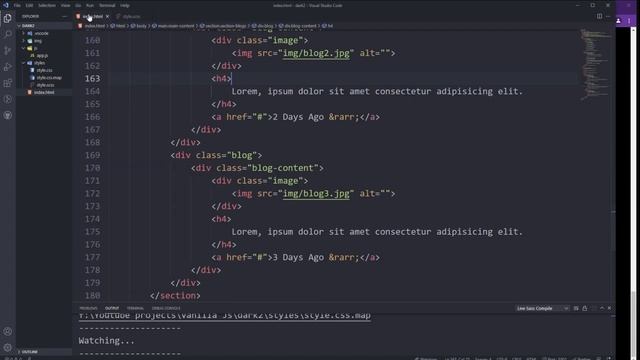The height and width of the screenshot is (360, 640).
Task: Switch to the Problems panel tab
Action: pyautogui.click(x=89, y=308)
